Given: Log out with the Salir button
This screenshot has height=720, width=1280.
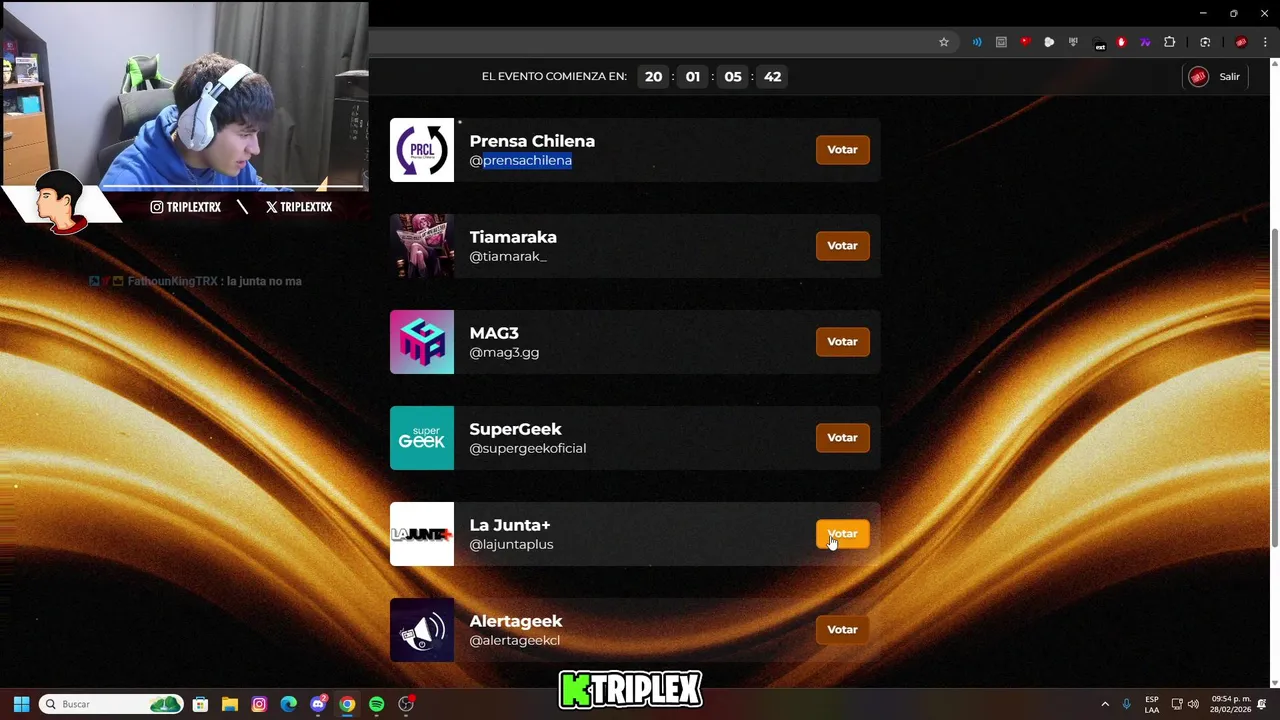Looking at the screenshot, I should point(1229,77).
